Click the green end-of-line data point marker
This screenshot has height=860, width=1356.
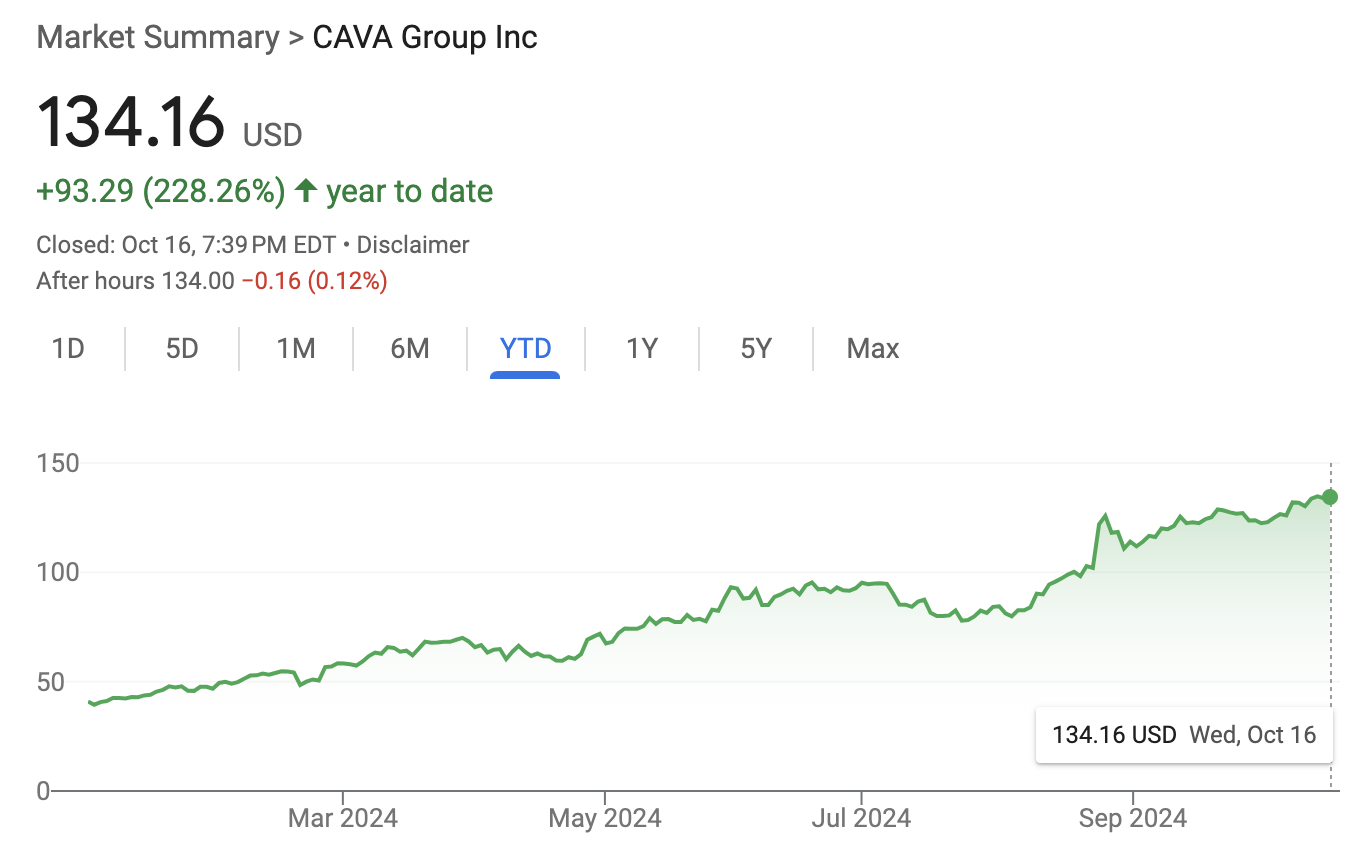point(1330,497)
